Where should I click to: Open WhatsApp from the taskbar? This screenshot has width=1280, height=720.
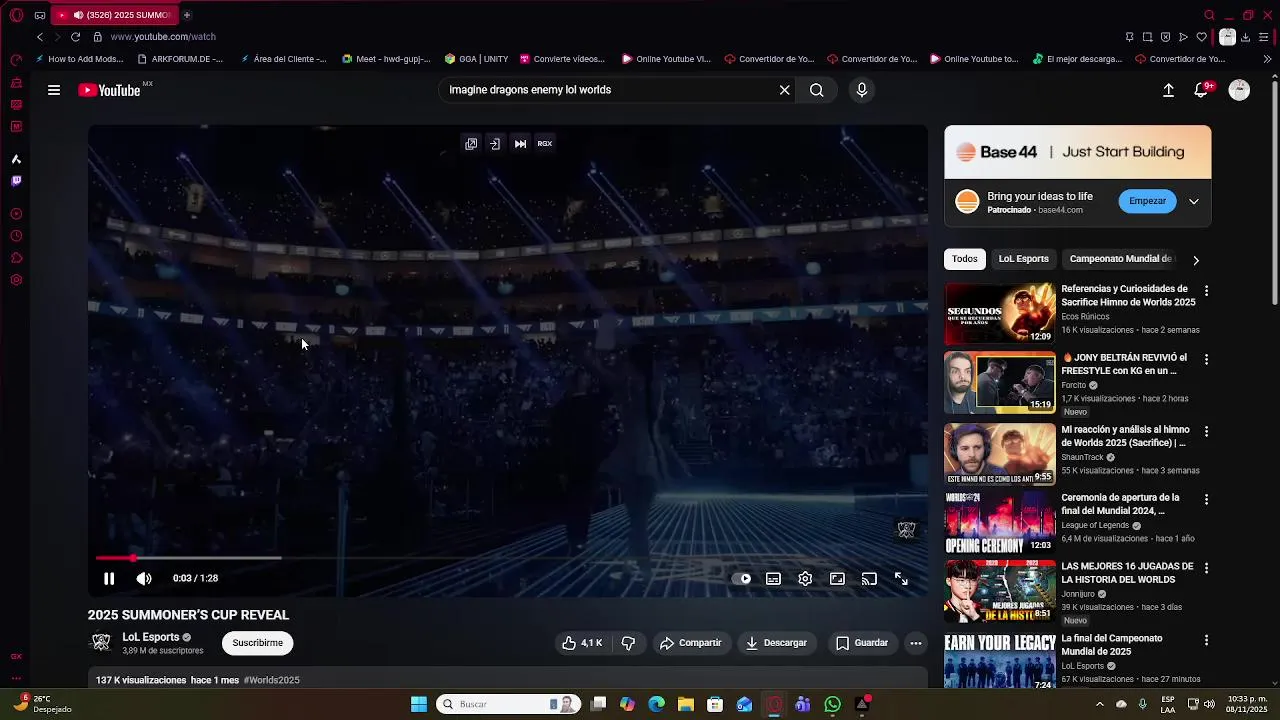coord(832,704)
